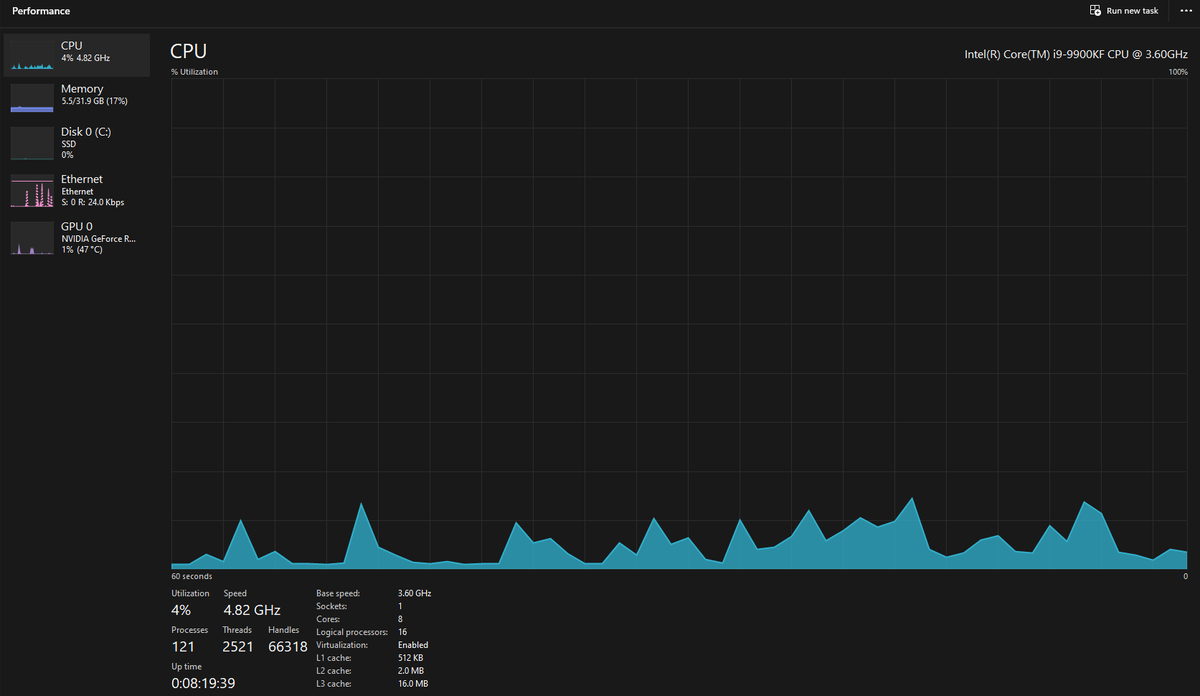
Task: Click the 100% graph scale label
Action: coord(1178,72)
